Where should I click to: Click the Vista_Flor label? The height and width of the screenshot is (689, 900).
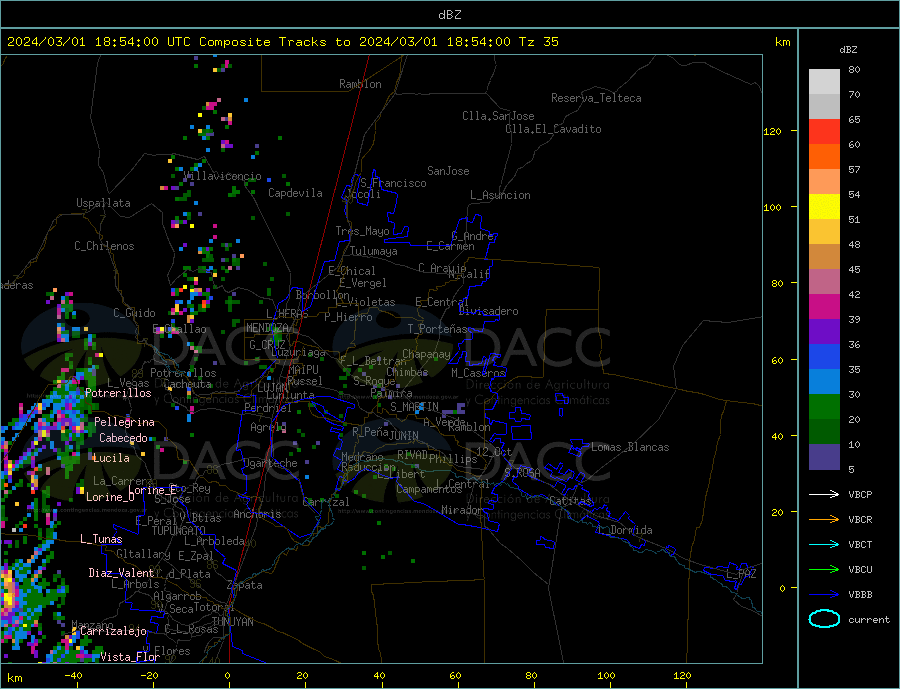130,657
